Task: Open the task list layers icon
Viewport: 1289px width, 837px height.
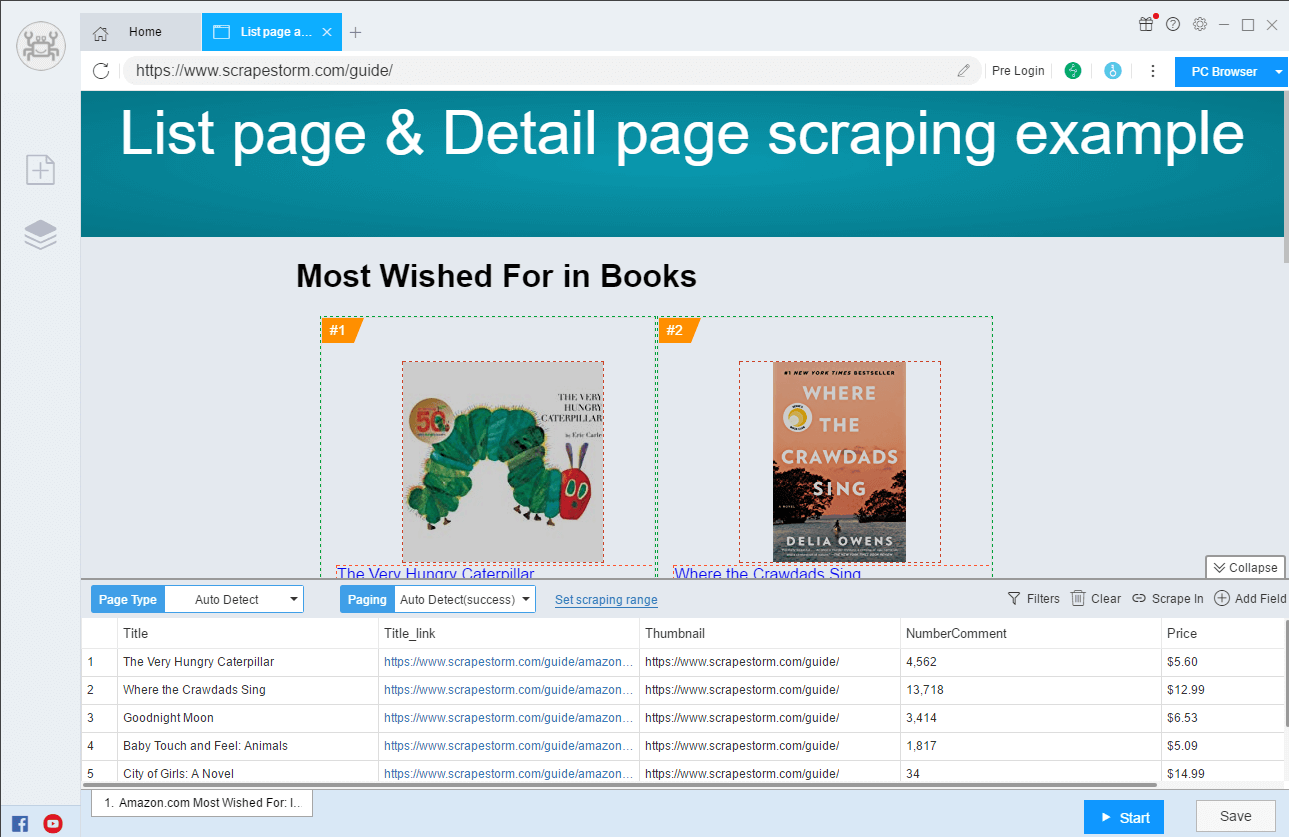Action: 40,235
